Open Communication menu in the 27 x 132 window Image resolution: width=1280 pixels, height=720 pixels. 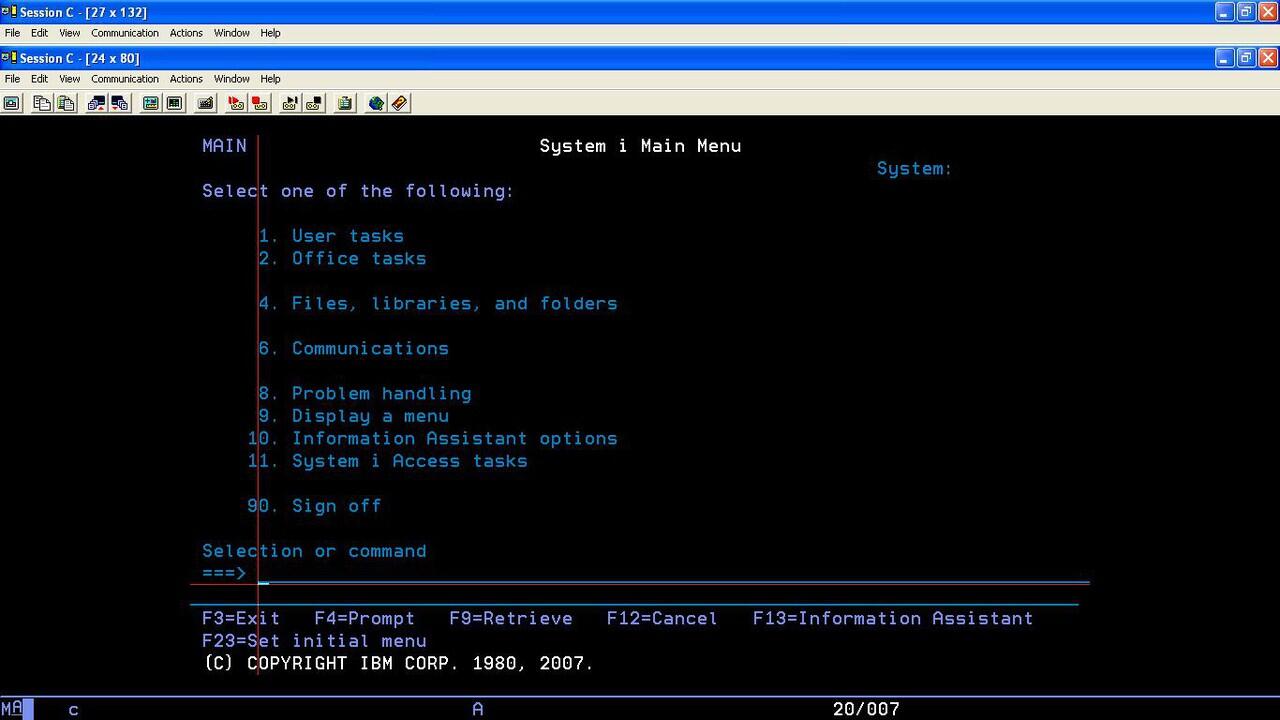click(x=125, y=33)
